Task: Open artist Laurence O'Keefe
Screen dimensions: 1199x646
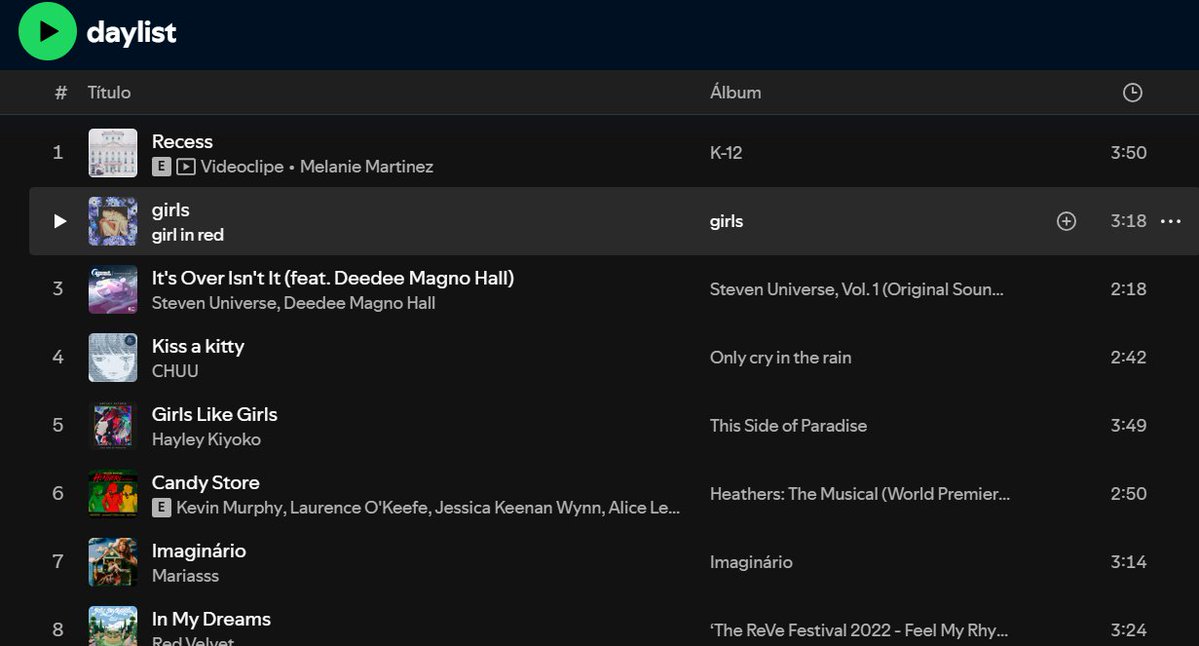Action: [x=359, y=508]
